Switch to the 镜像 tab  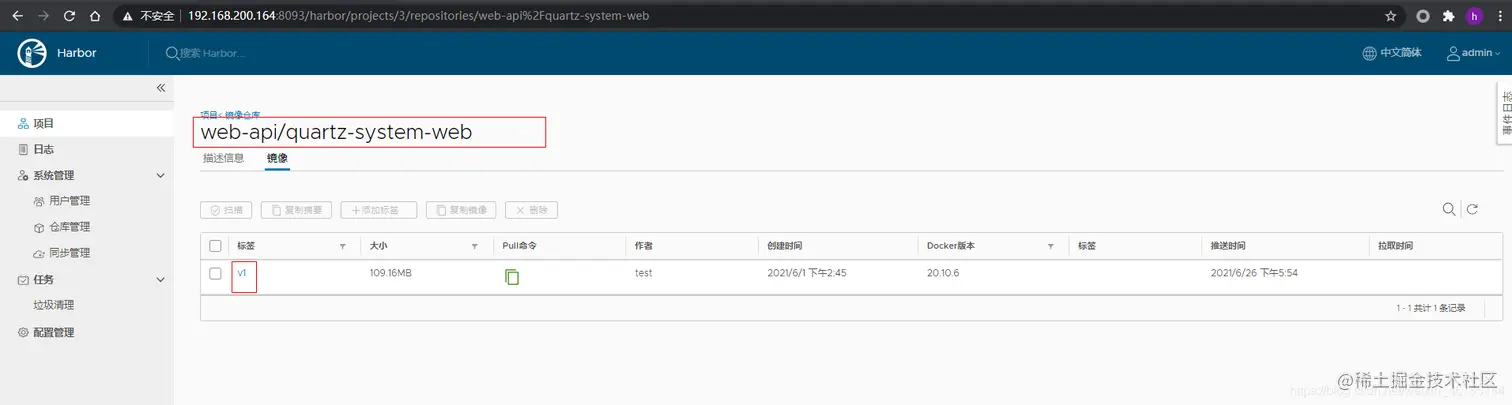(x=277, y=158)
